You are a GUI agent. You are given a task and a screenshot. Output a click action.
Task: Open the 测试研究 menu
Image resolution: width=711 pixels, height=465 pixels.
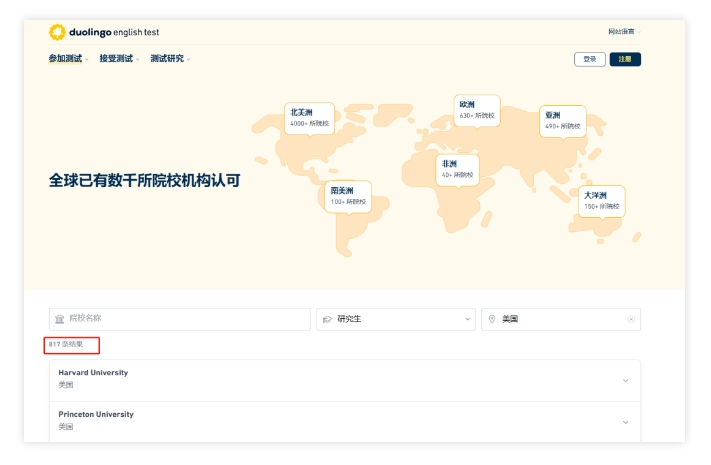point(170,59)
